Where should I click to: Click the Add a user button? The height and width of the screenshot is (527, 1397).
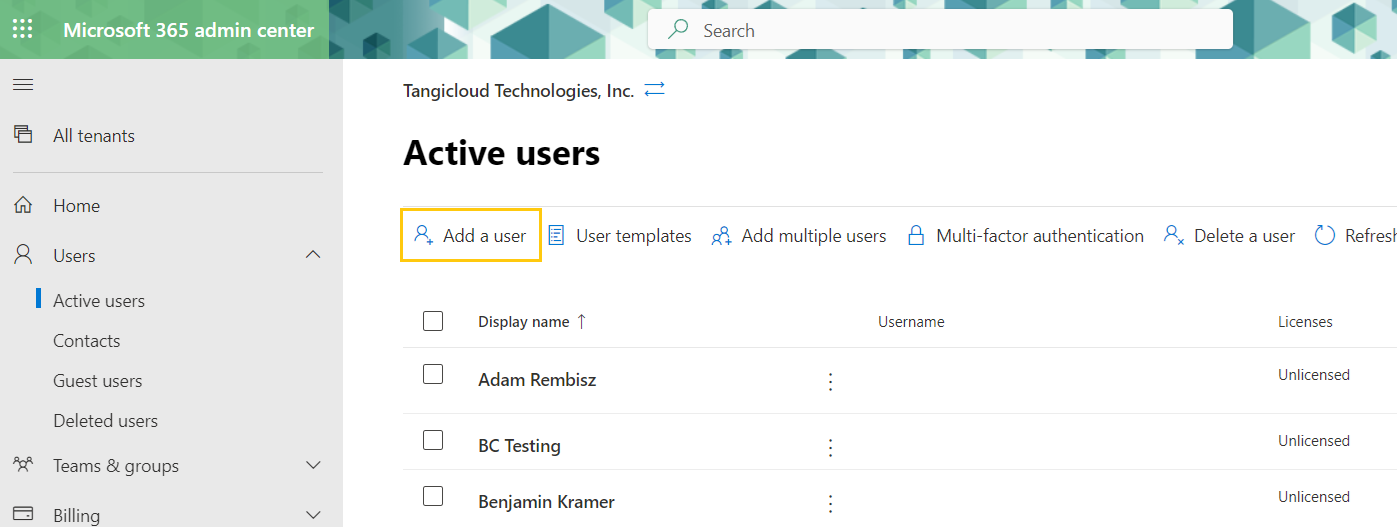click(x=471, y=235)
